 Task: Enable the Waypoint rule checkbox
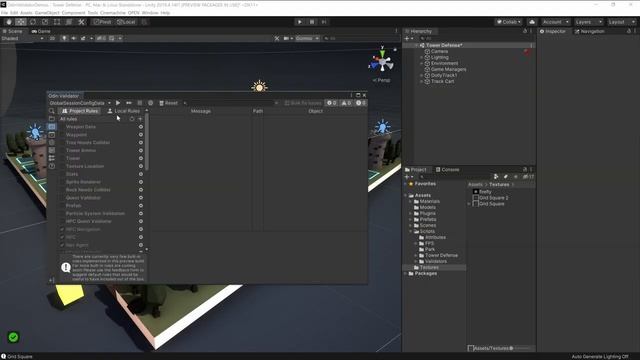point(62,135)
